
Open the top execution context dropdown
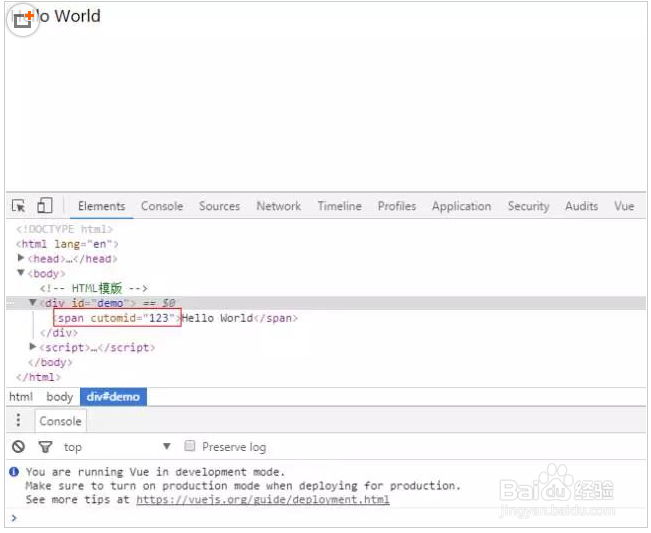(x=117, y=447)
